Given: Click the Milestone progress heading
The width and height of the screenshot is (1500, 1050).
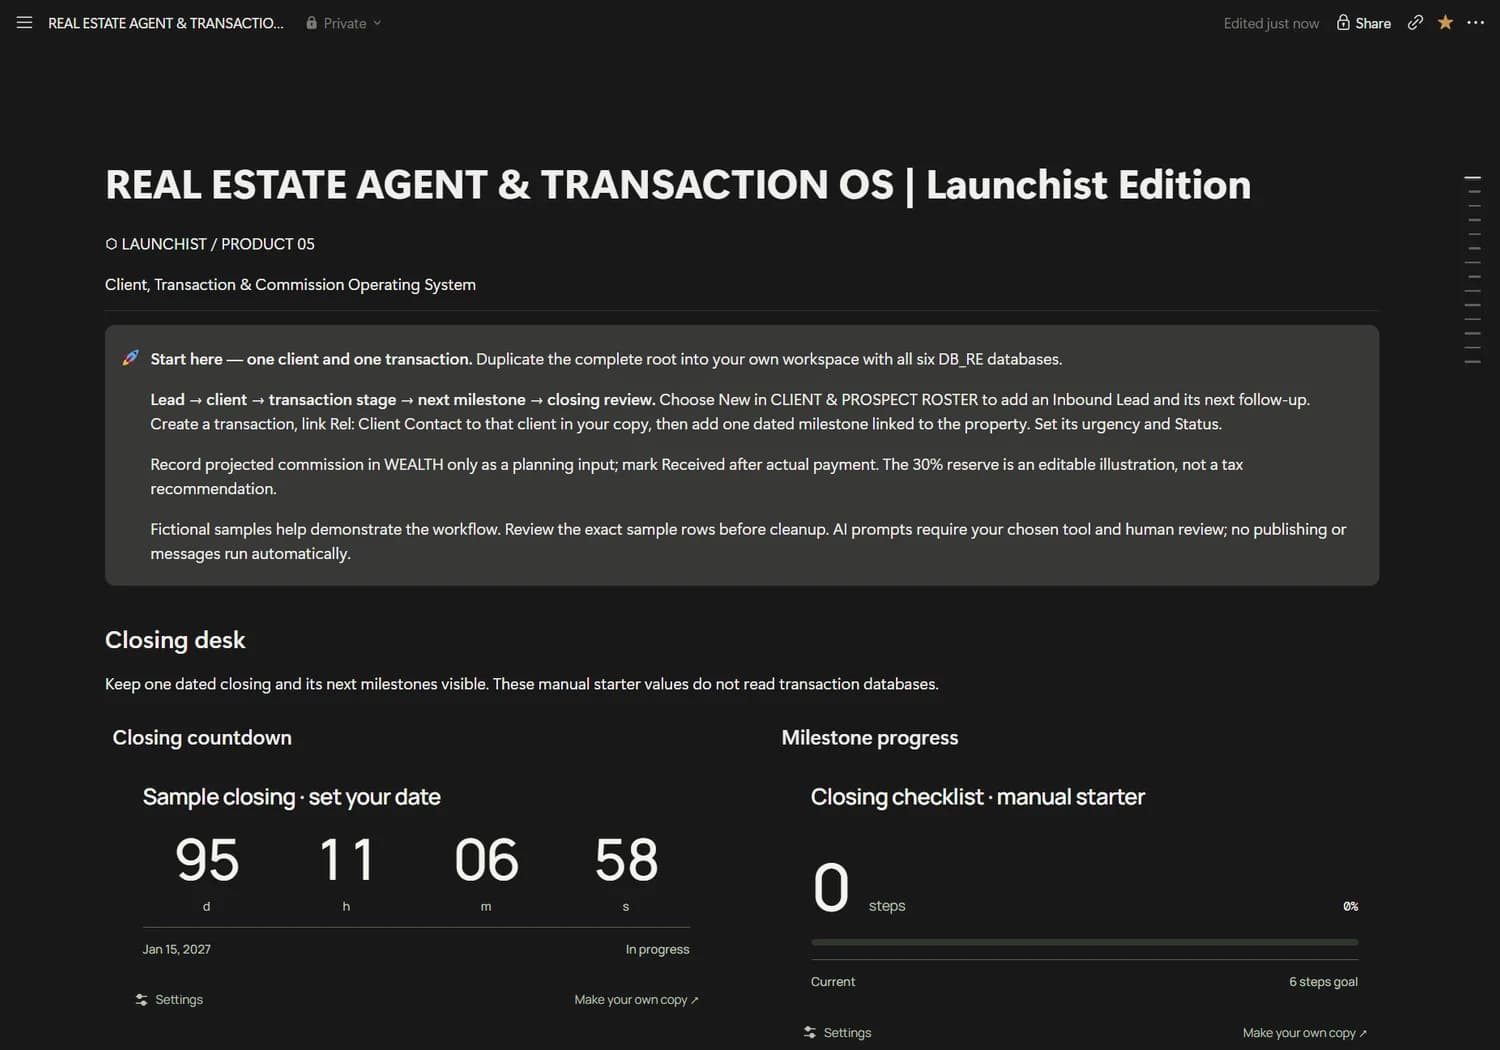Looking at the screenshot, I should click(870, 738).
